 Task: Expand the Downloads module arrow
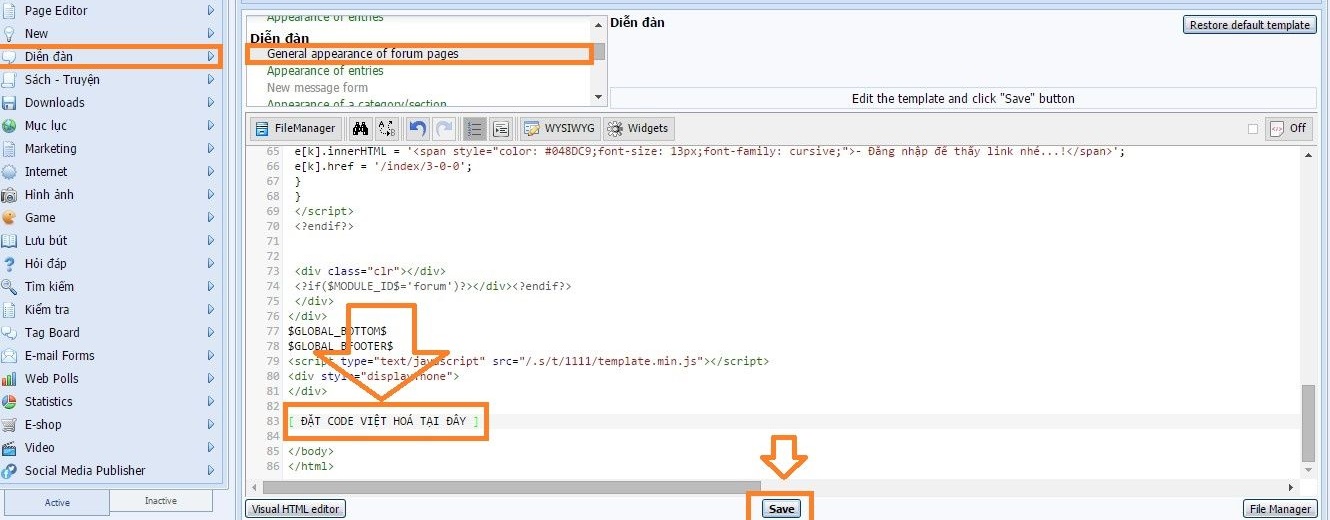tap(211, 102)
